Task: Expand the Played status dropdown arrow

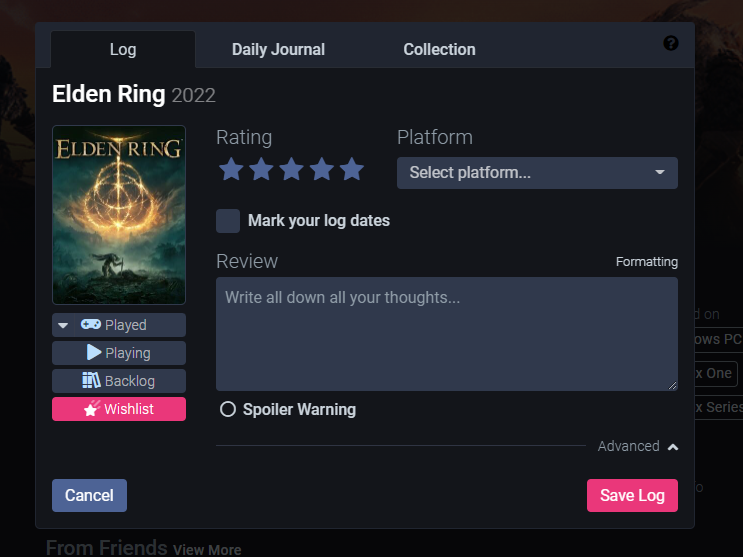Action: 63,325
